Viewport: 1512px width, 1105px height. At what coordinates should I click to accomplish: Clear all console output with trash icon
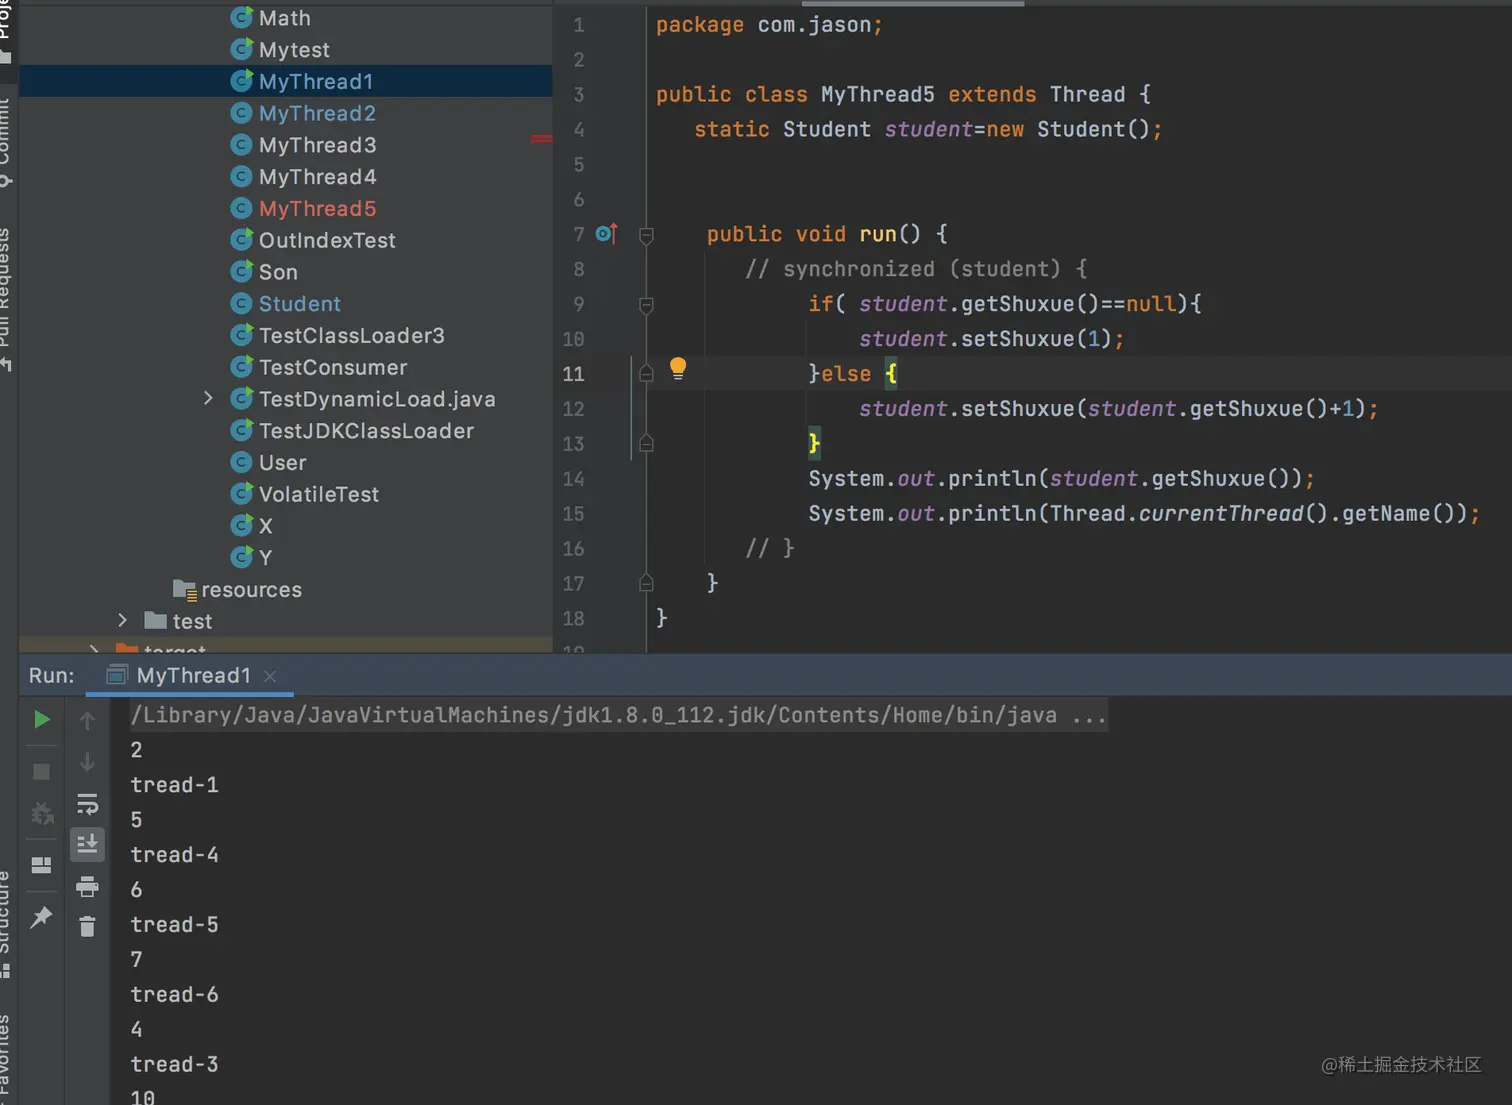[x=87, y=927]
